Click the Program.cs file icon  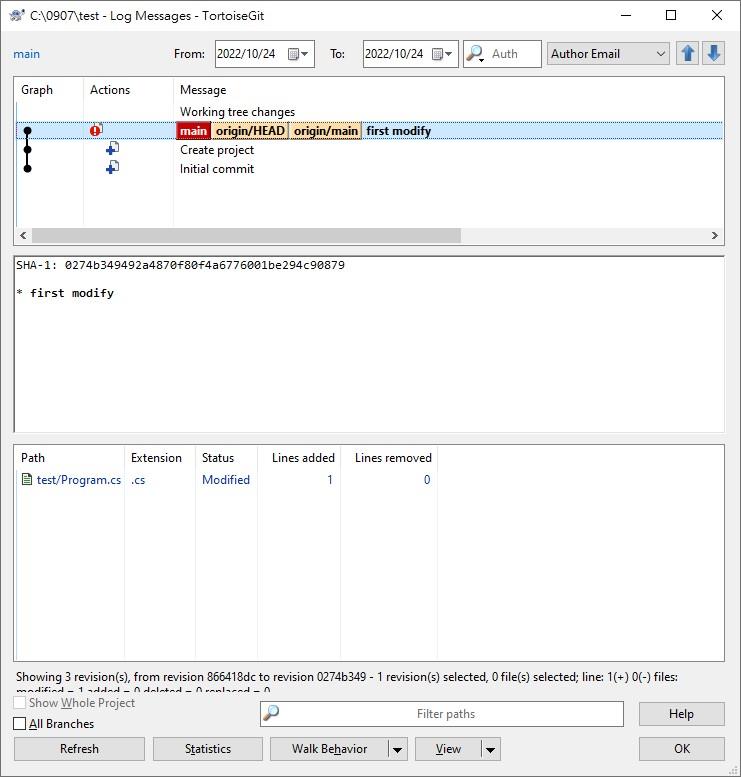[27, 480]
